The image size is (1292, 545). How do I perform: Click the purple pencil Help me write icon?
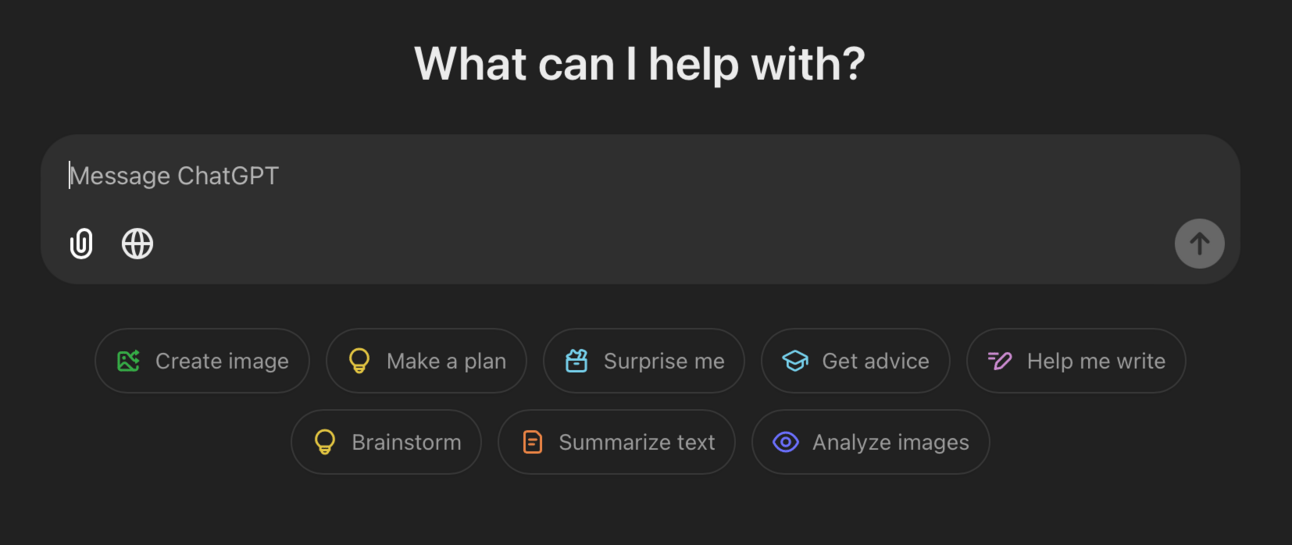point(999,361)
